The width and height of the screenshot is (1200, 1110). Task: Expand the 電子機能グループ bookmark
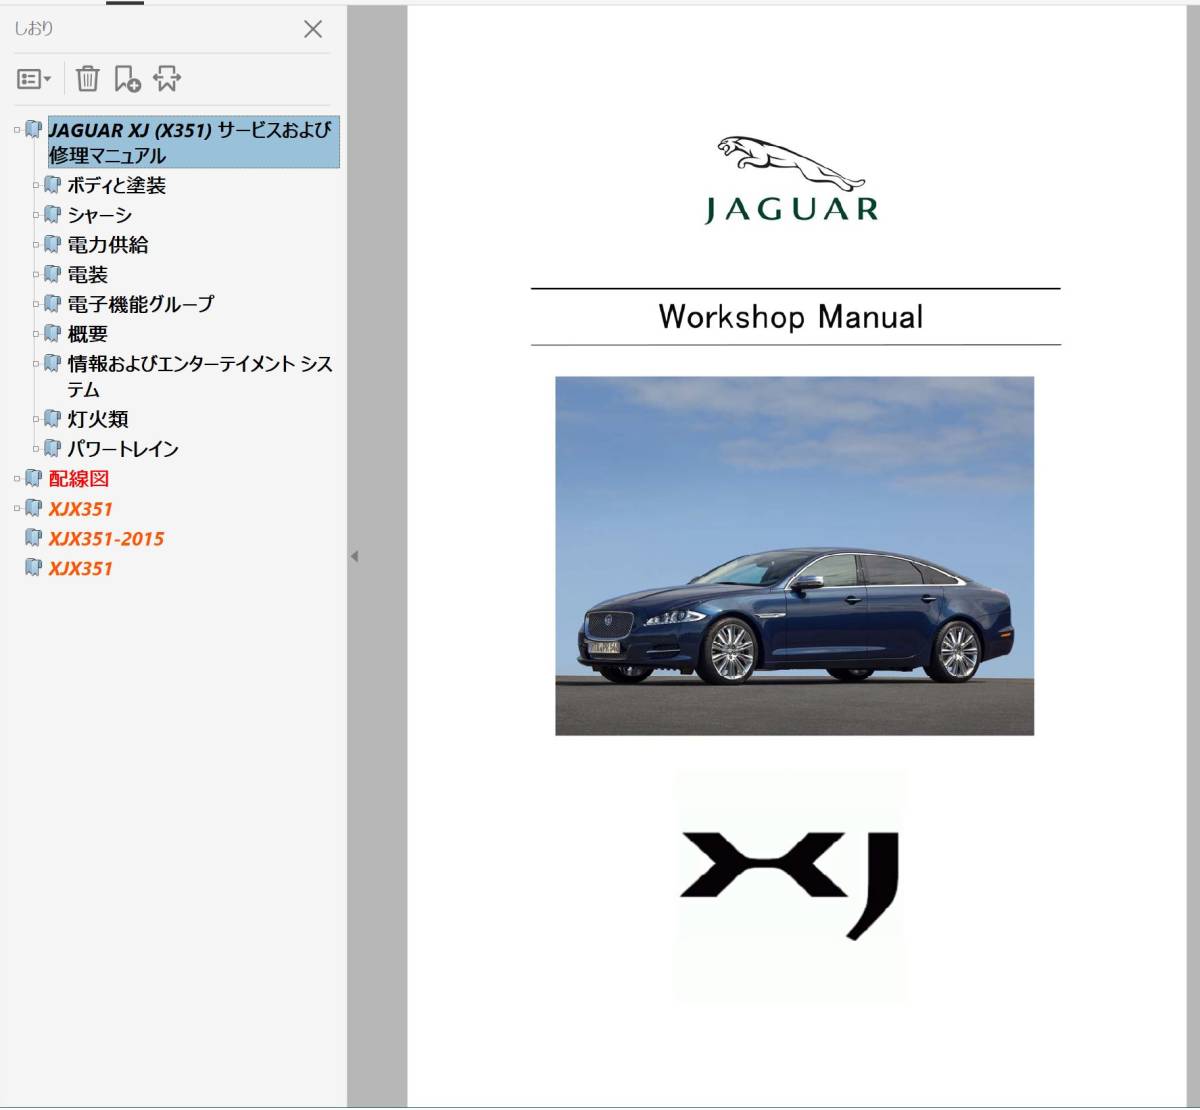pyautogui.click(x=36, y=304)
